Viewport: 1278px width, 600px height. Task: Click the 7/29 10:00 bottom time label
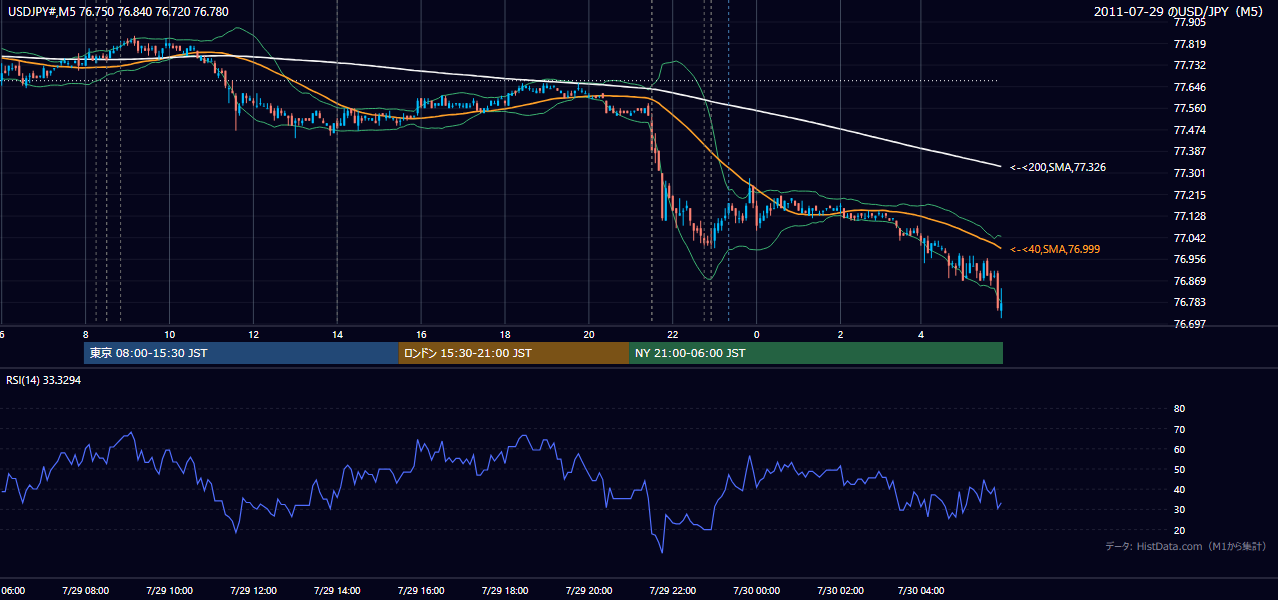click(x=168, y=590)
